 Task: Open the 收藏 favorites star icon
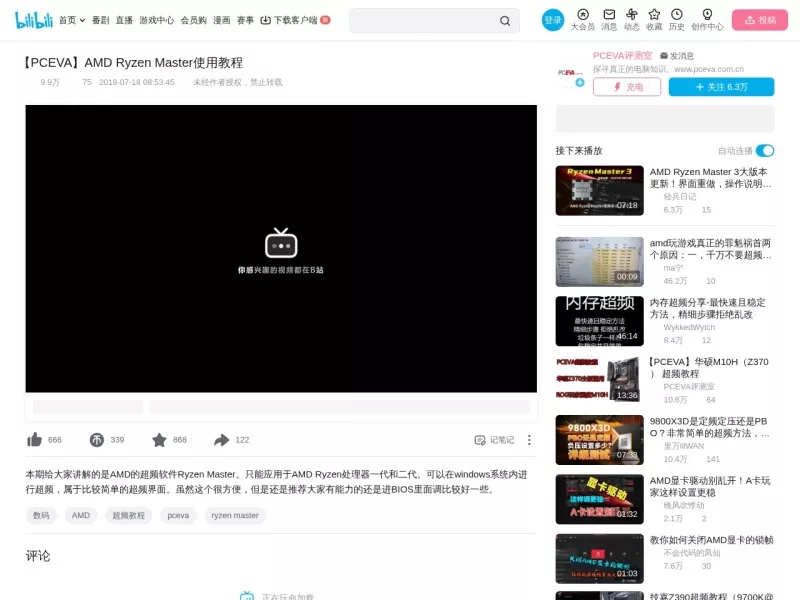pos(654,14)
